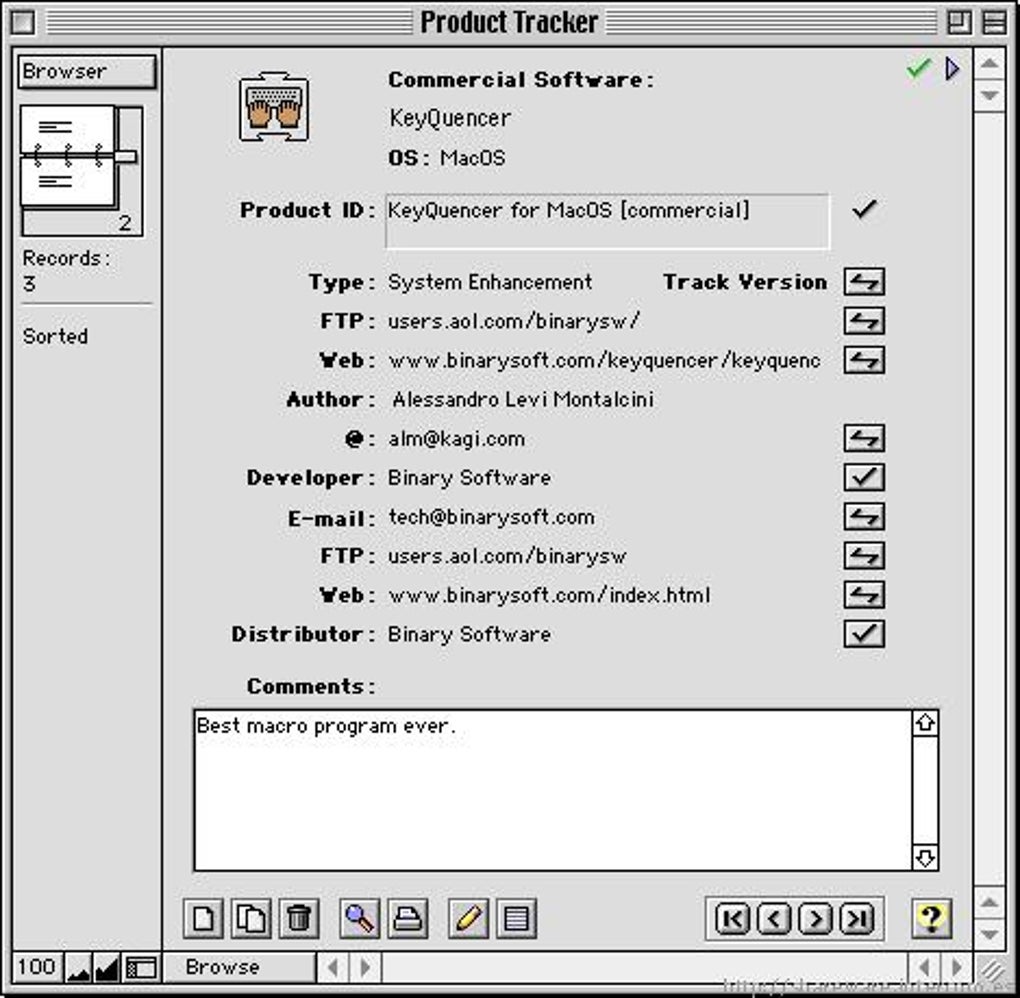Click the Type System Enhancement value
The height and width of the screenshot is (998, 1020).
490,282
